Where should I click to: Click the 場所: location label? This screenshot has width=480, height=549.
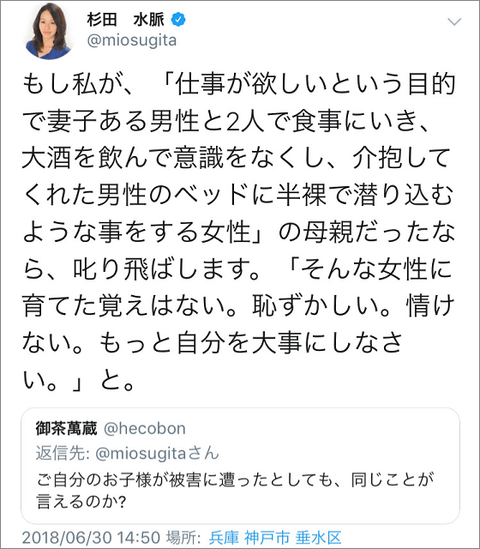(183, 537)
